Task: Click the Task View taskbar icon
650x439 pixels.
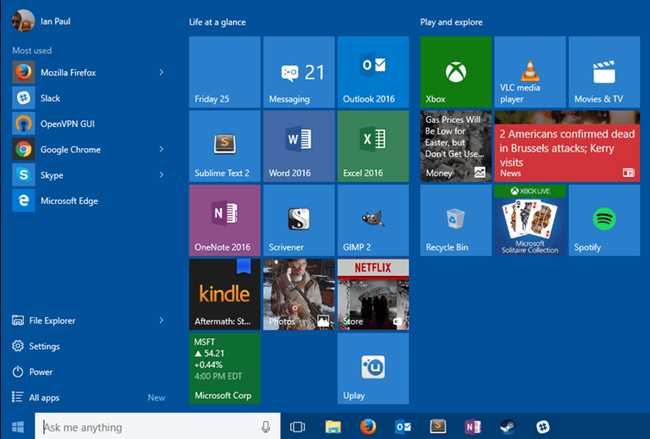Action: 297,427
